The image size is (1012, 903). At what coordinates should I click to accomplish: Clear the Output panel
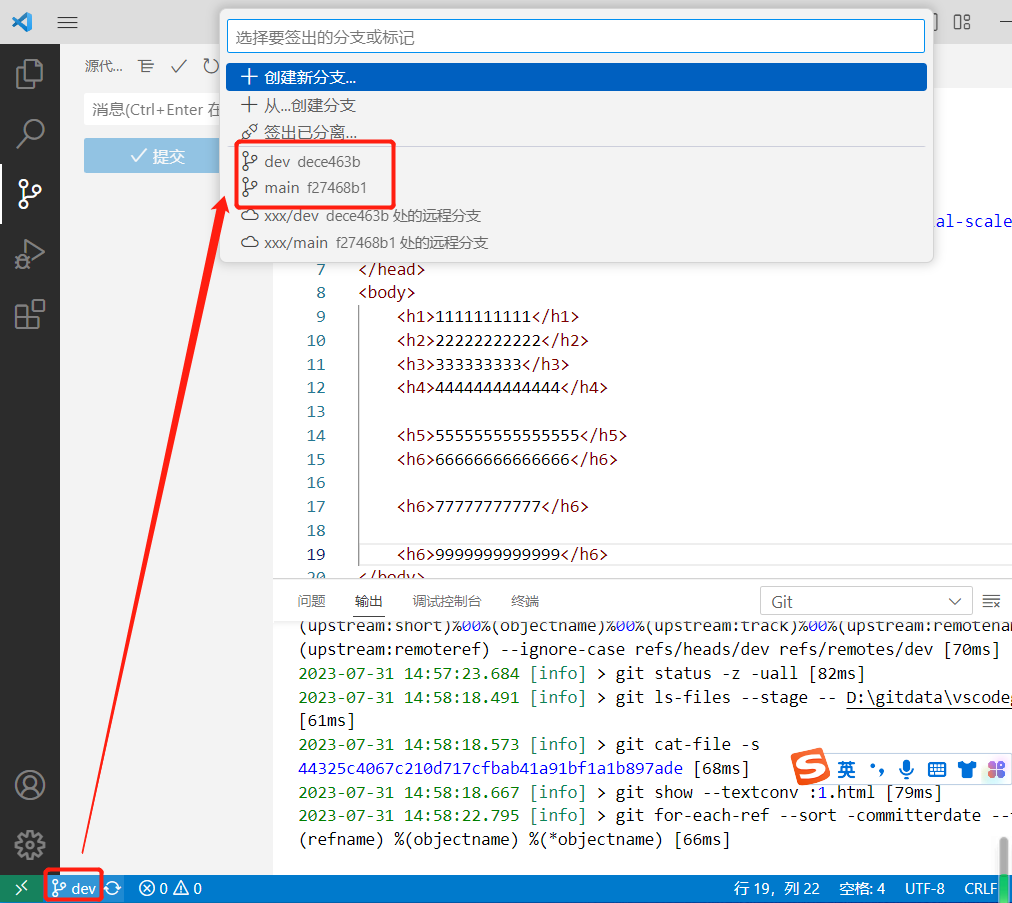(991, 600)
